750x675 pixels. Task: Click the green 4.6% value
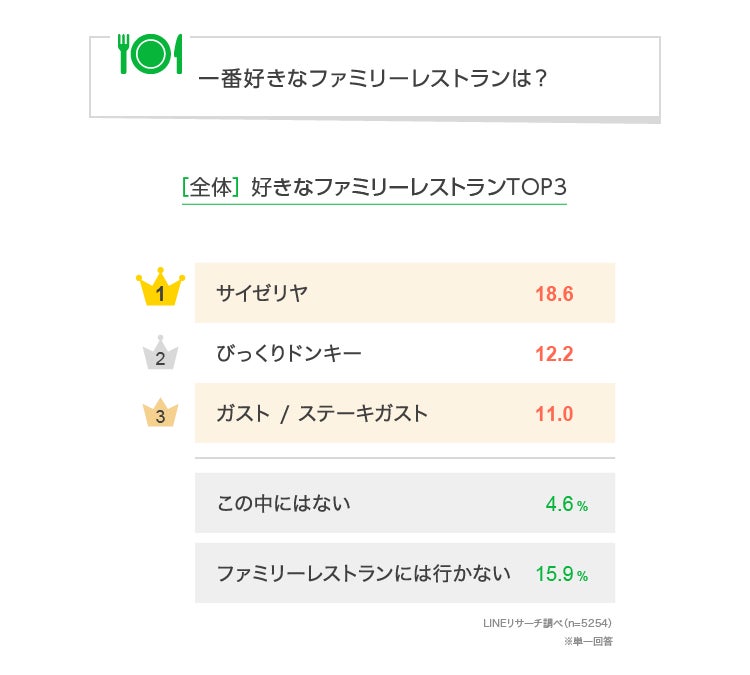[x=566, y=504]
